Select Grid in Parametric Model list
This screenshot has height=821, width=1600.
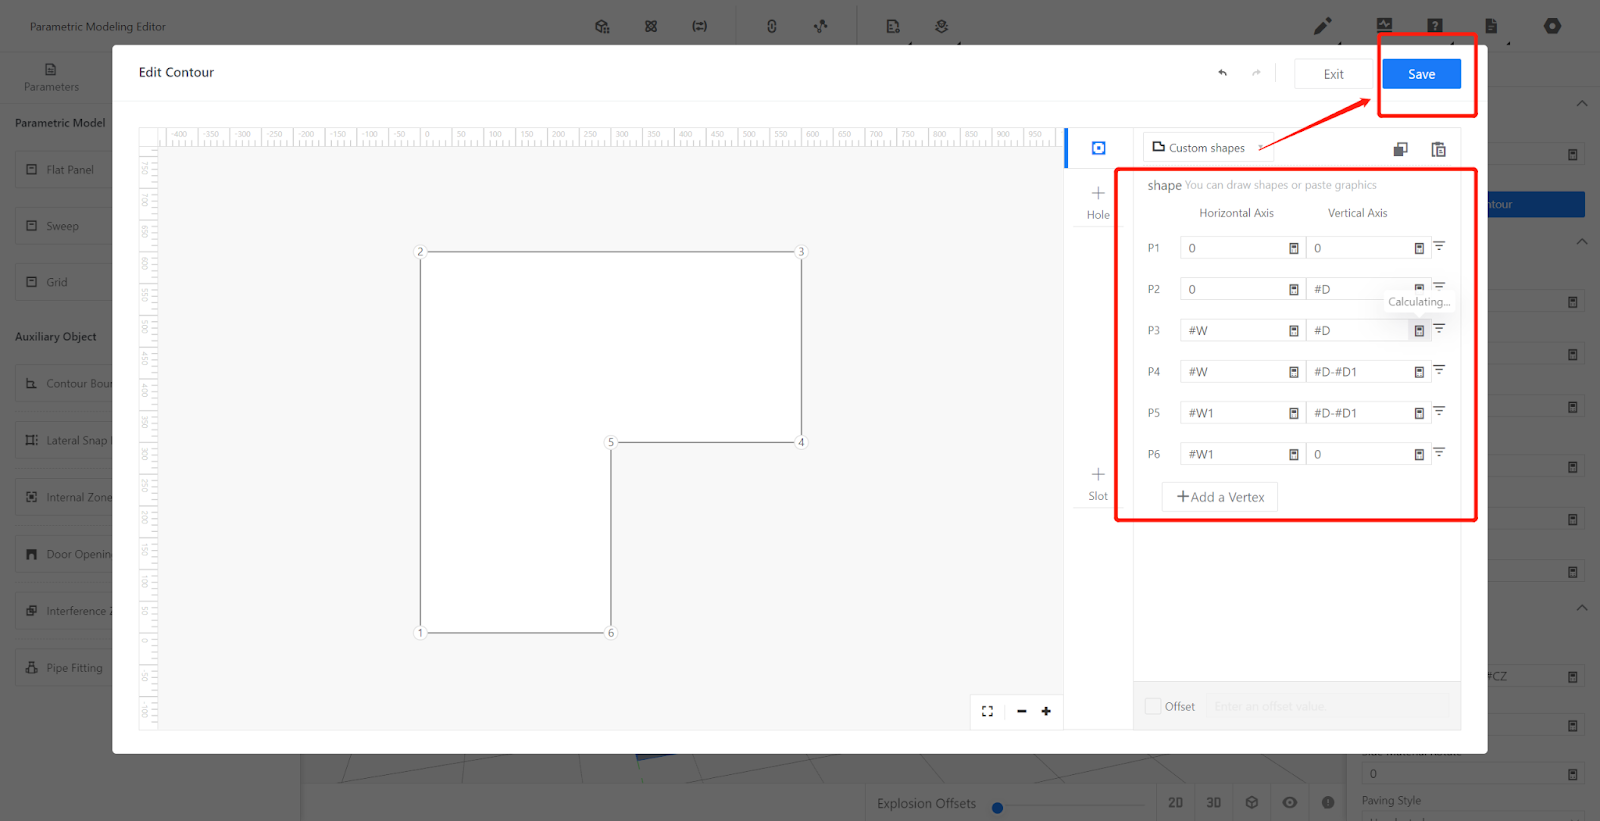point(64,282)
